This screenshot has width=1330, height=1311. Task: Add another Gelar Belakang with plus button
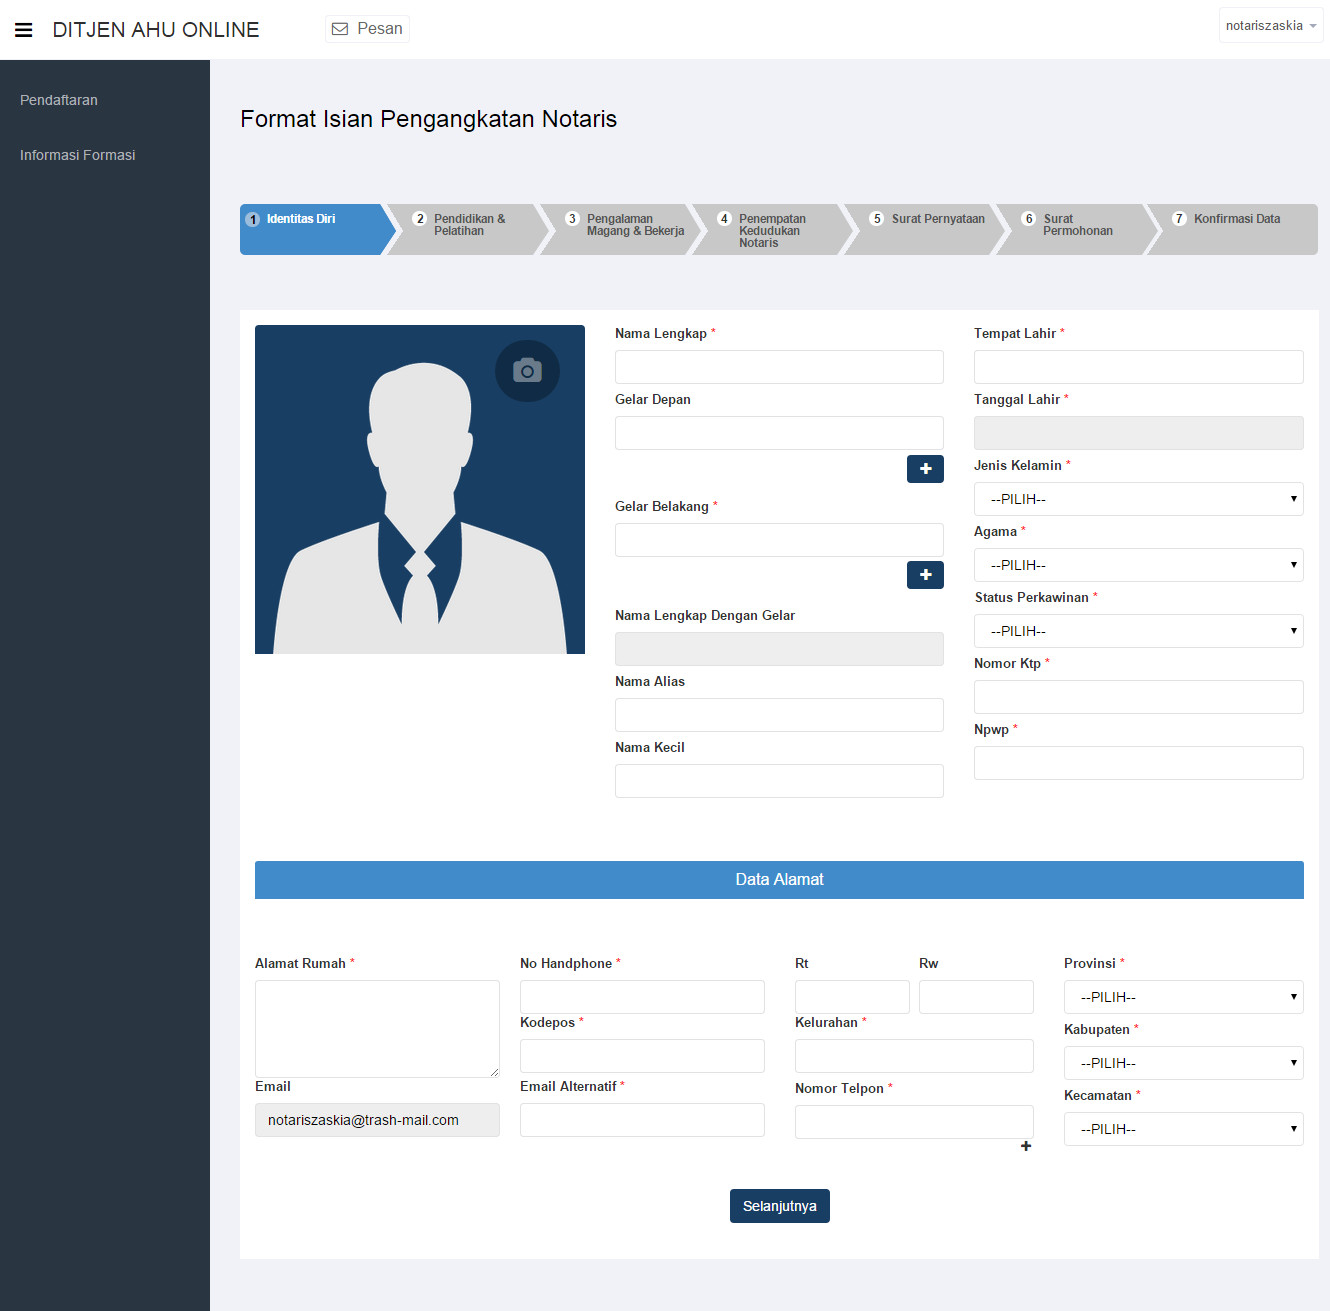[925, 575]
